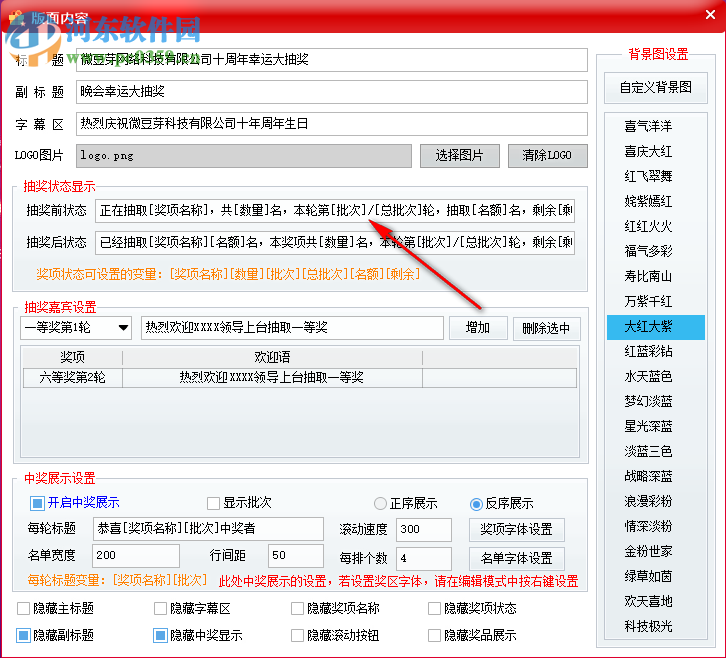Select the 情深淡粉 background
Viewport: 726px width, 658px height.
click(656, 526)
